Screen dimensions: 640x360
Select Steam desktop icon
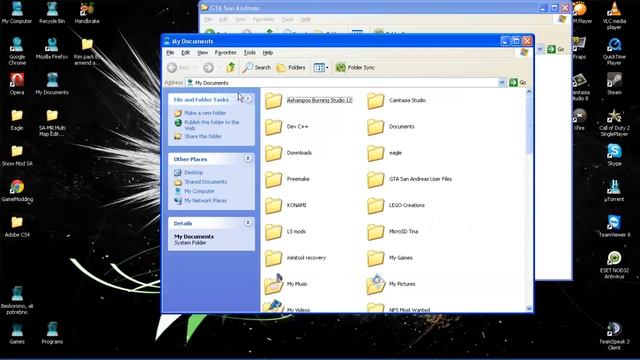coord(614,84)
